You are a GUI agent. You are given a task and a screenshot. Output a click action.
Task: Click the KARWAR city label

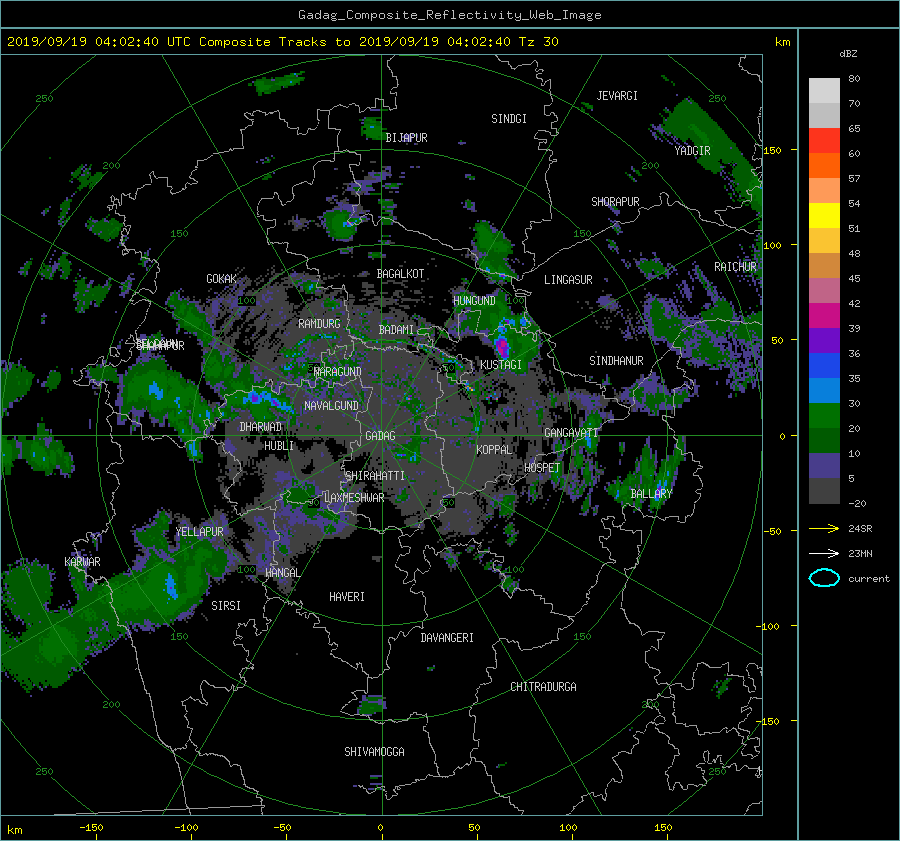tap(82, 562)
